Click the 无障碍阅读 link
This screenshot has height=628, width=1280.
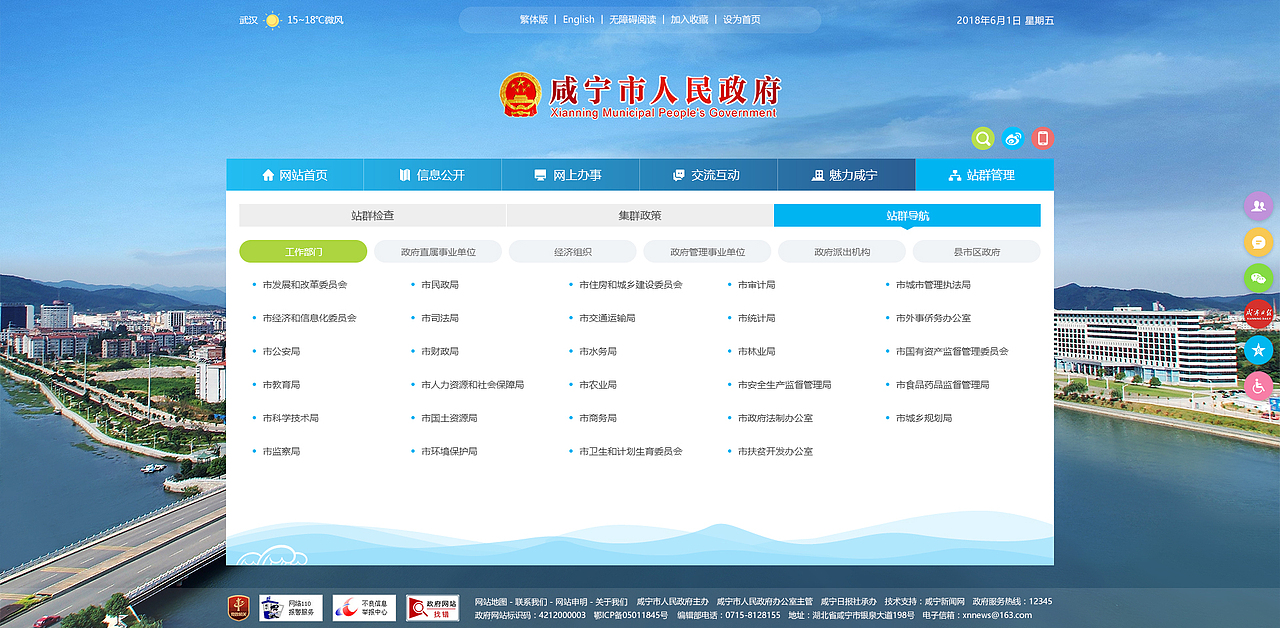tap(633, 20)
